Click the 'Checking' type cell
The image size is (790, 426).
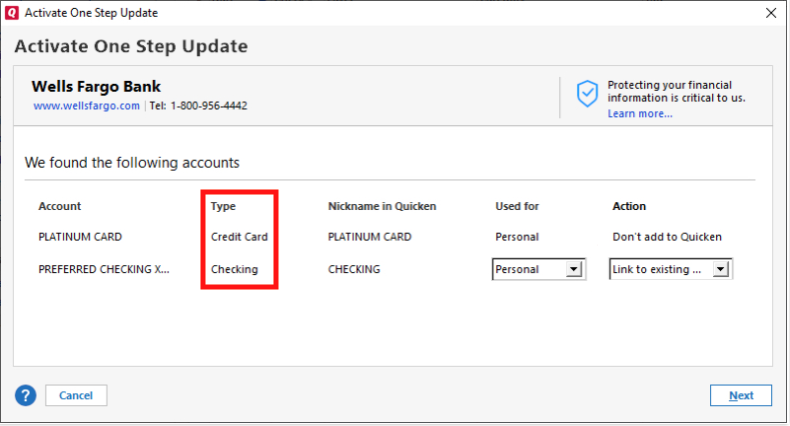point(234,269)
